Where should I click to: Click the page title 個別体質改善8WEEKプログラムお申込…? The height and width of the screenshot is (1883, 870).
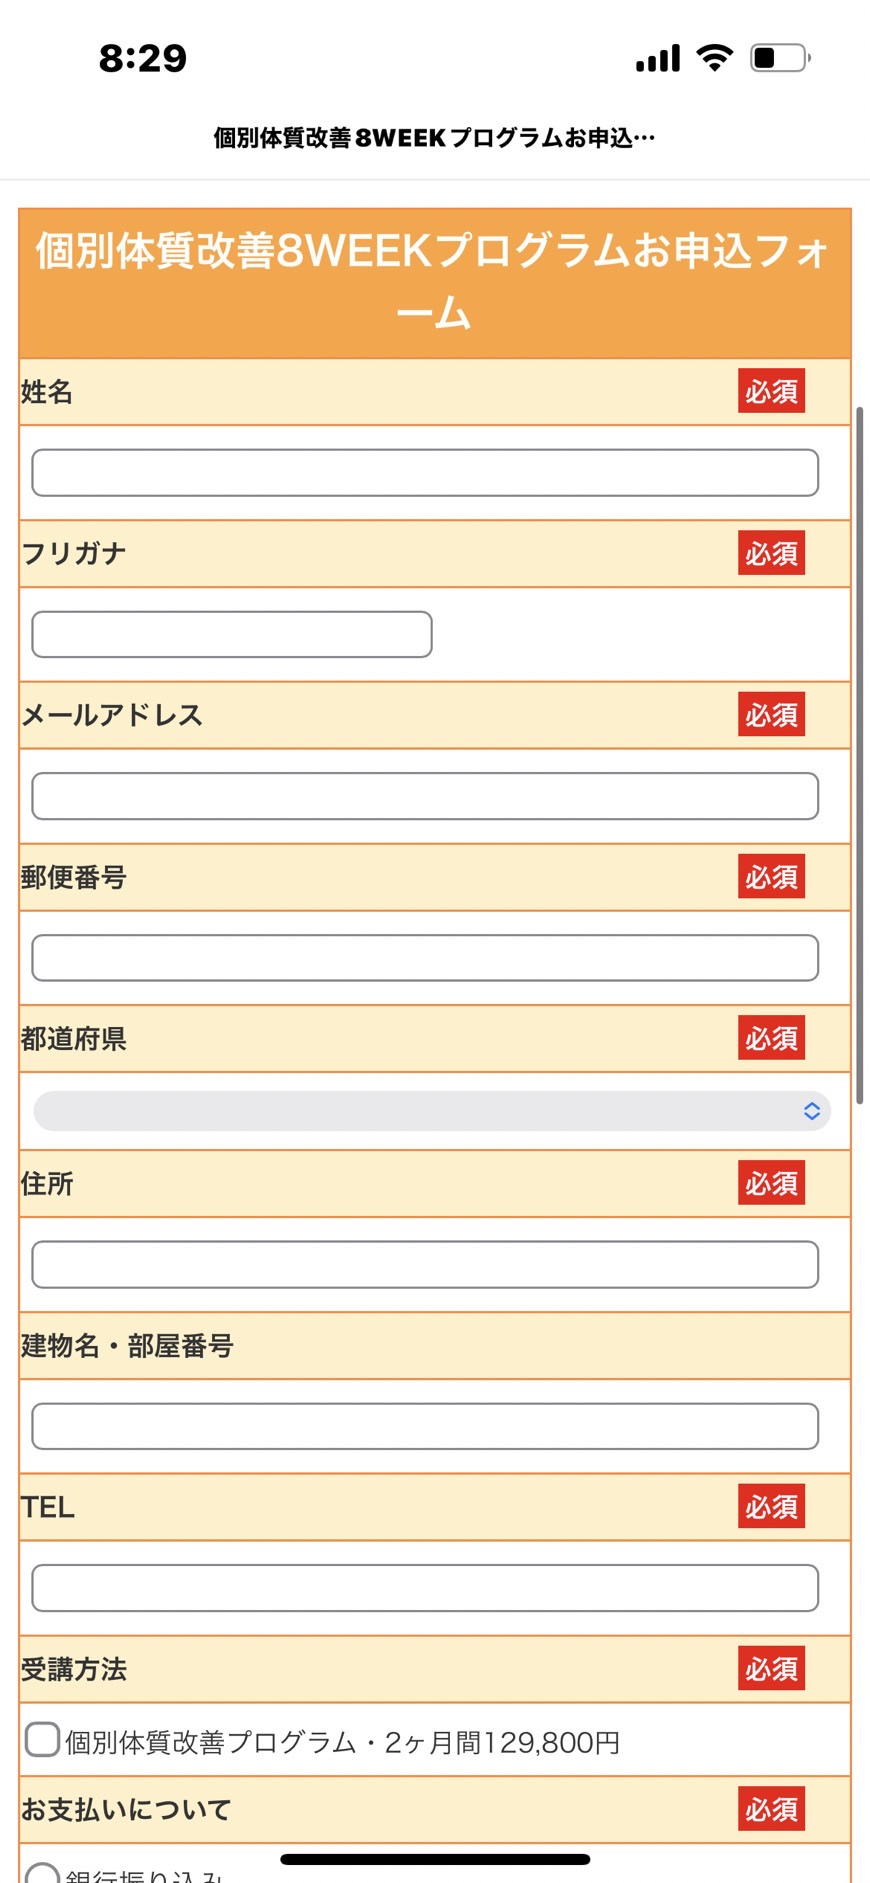[x=434, y=138]
